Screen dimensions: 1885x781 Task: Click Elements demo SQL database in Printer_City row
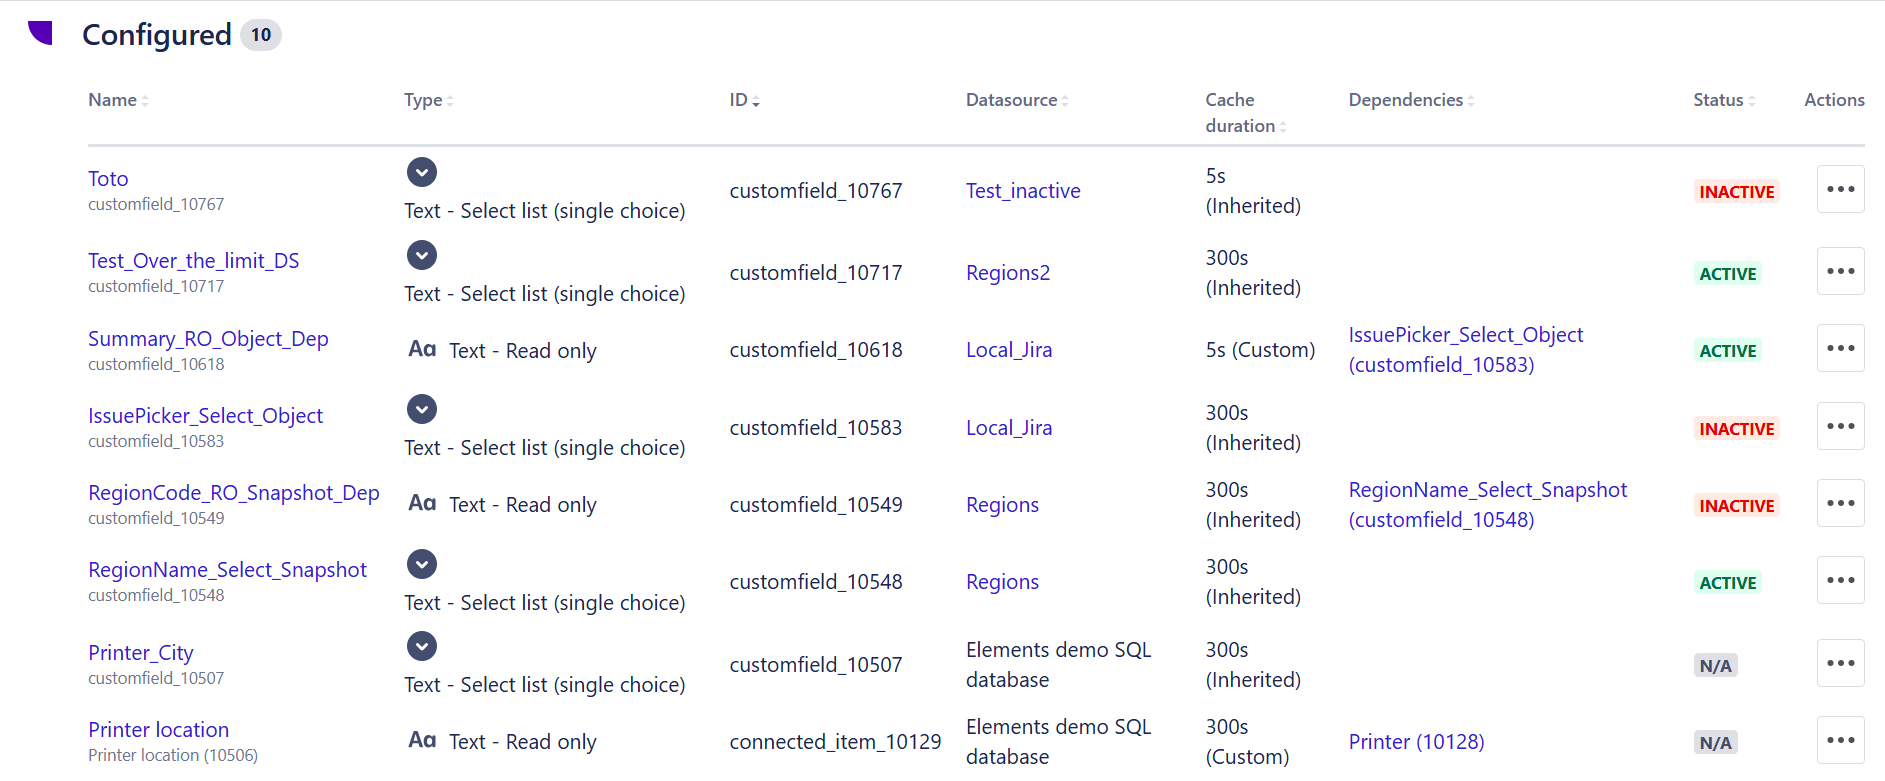click(1059, 665)
